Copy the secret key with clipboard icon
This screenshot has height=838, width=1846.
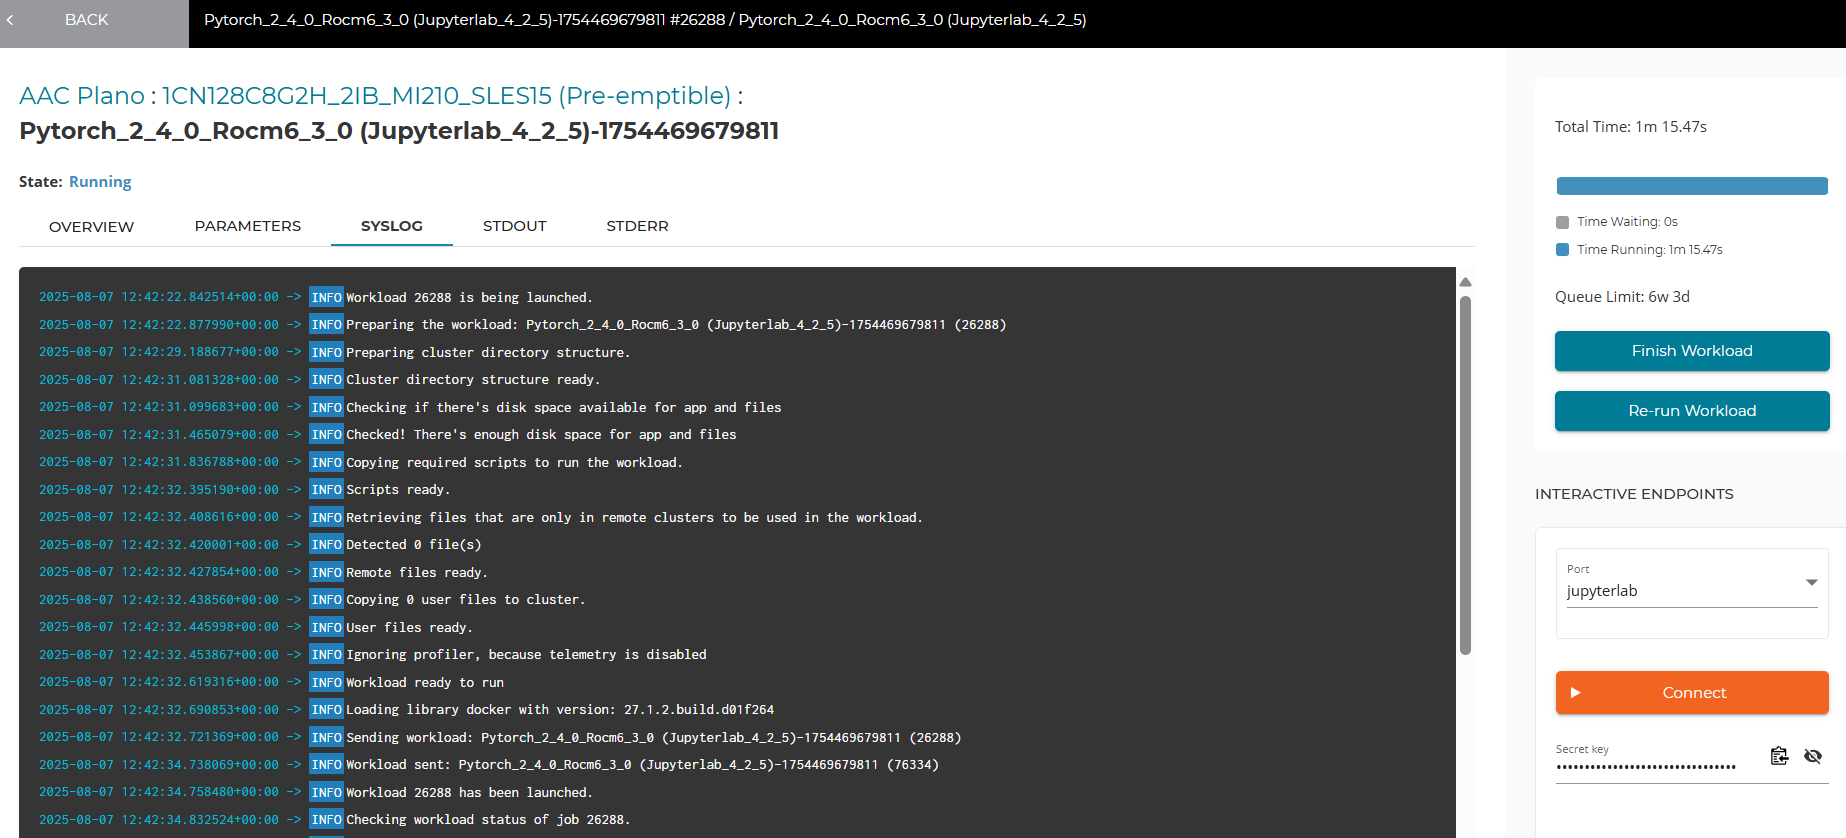pos(1779,756)
